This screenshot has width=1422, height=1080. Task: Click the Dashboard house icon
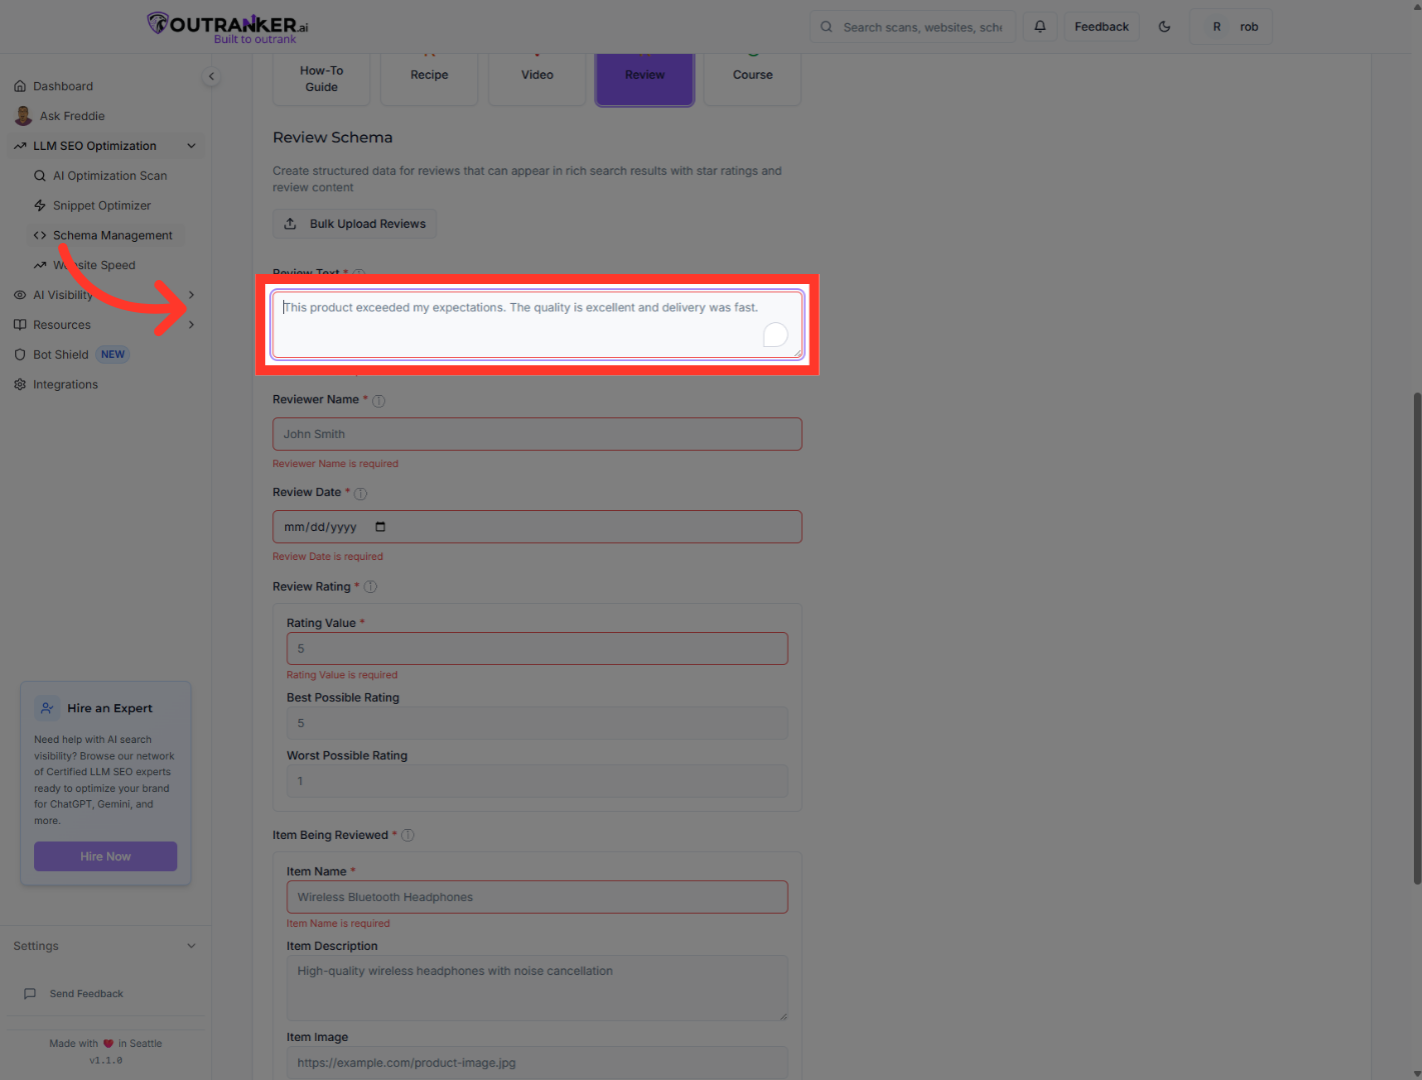coord(20,86)
